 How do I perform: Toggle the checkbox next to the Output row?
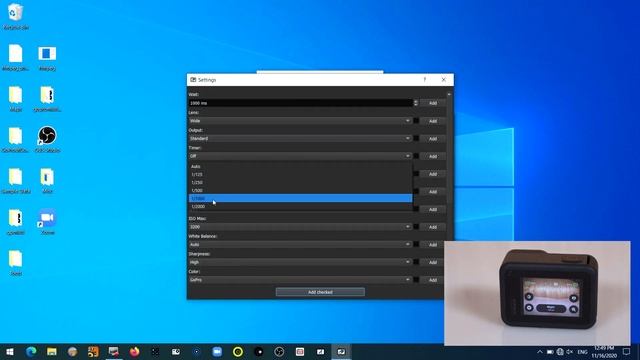416,138
